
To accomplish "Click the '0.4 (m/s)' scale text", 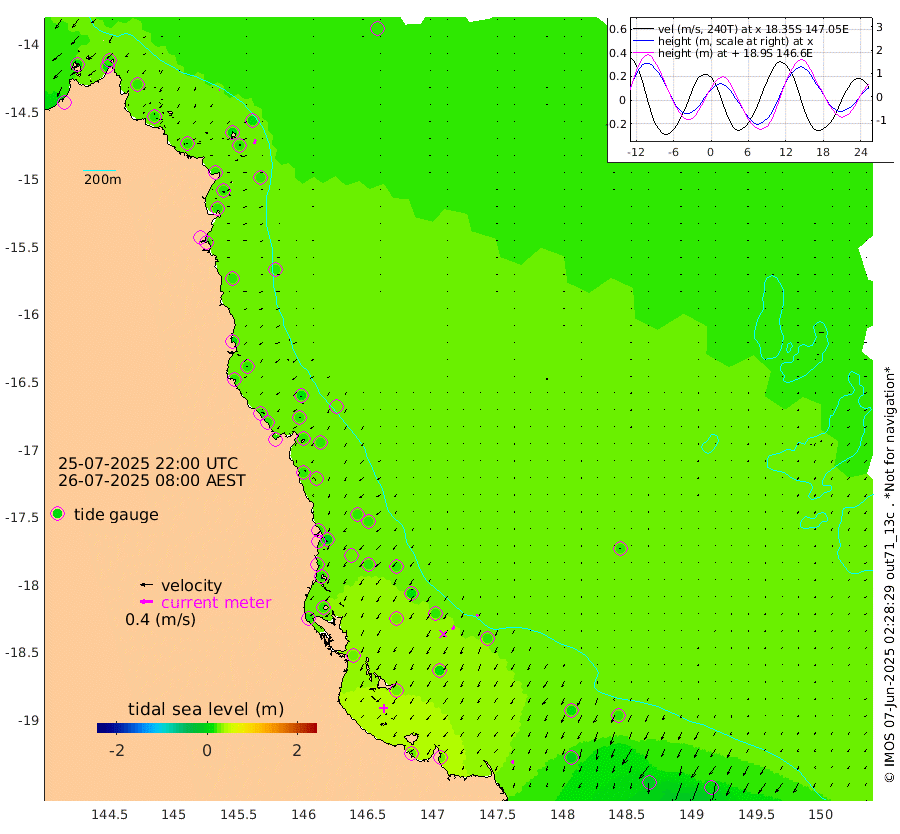I will pos(160,619).
